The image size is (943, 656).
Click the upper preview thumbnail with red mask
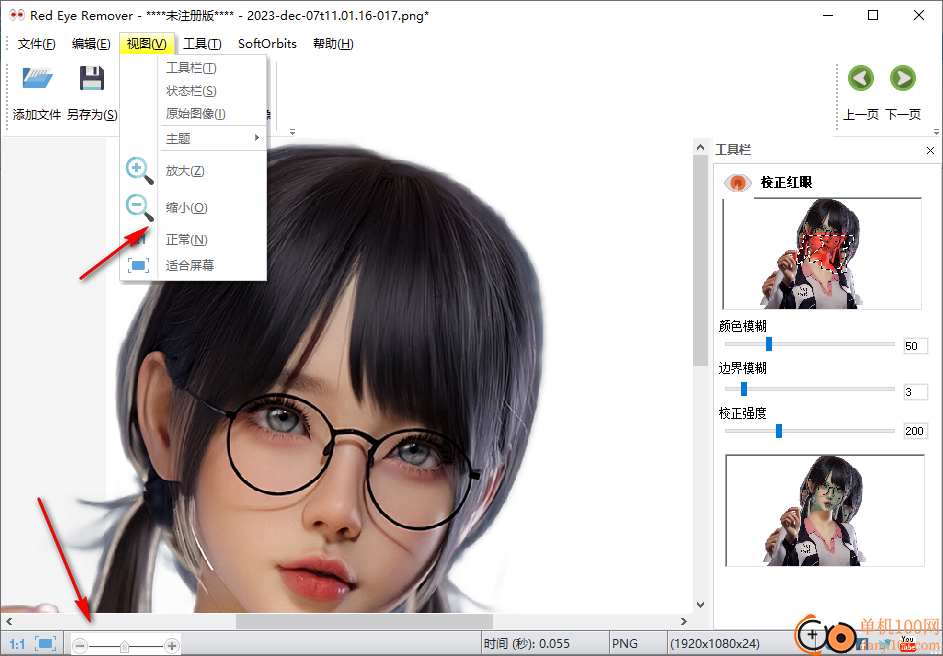[x=822, y=253]
